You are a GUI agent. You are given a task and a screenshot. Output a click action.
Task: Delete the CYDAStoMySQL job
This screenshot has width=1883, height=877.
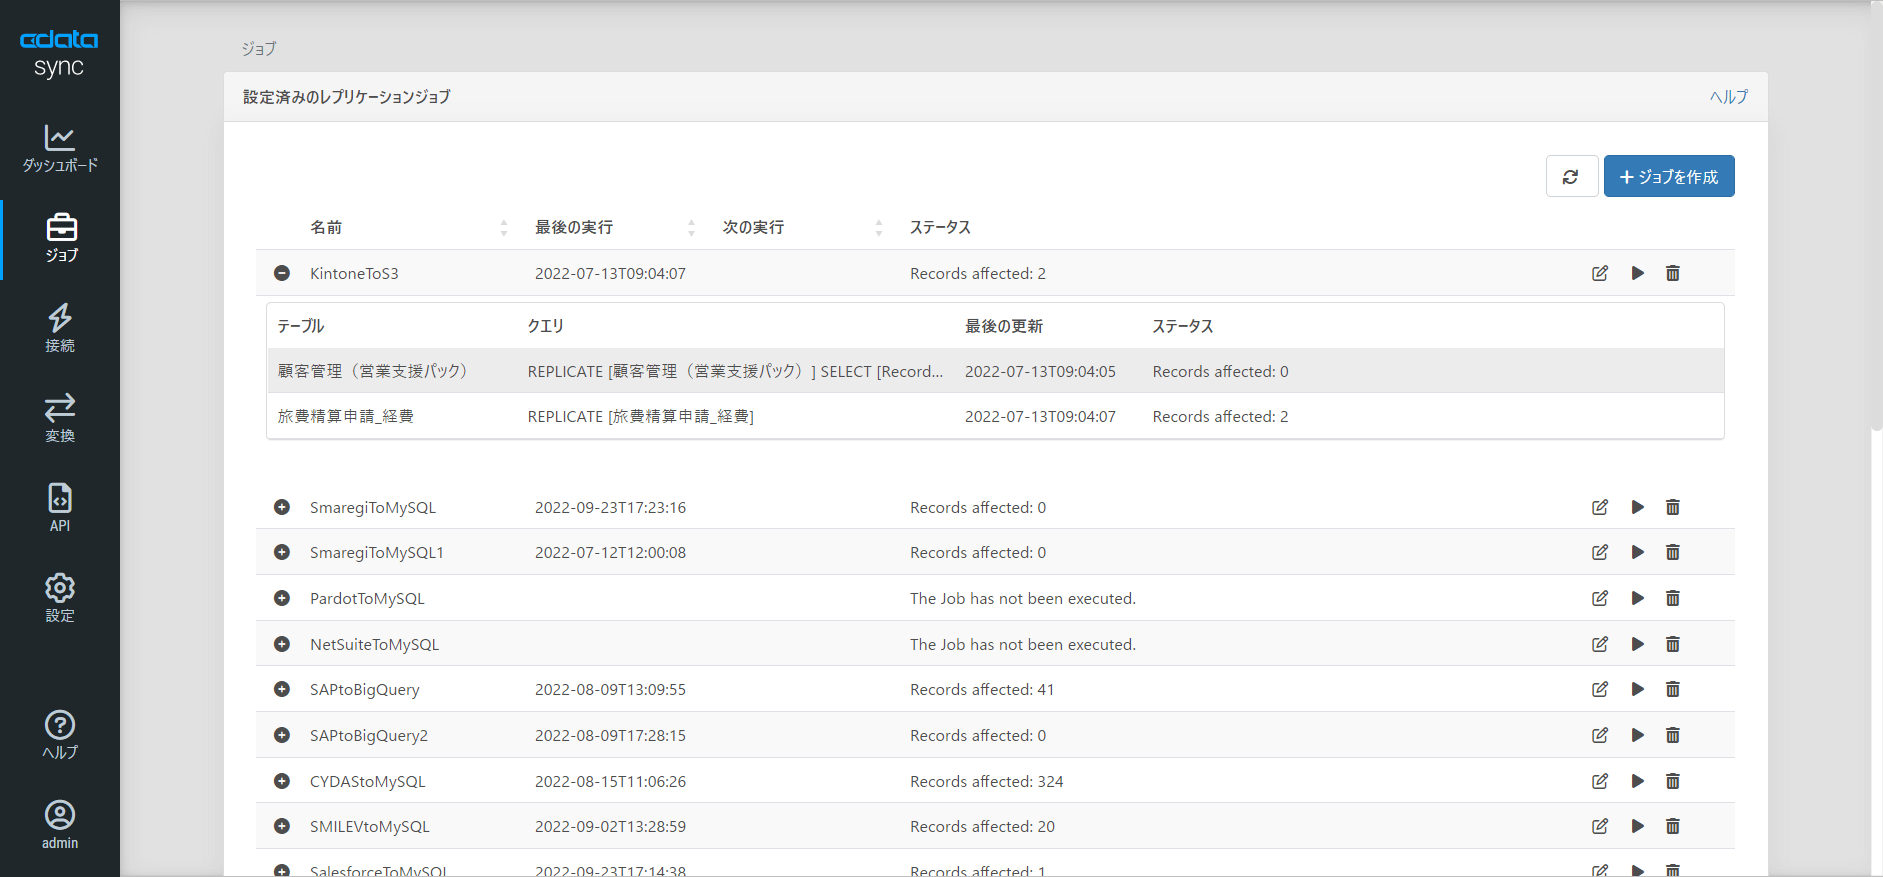click(1672, 781)
